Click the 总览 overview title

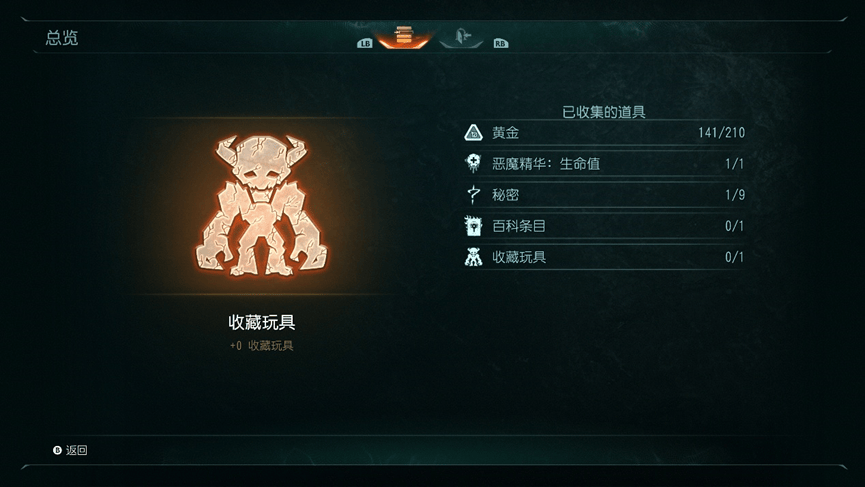[x=62, y=38]
